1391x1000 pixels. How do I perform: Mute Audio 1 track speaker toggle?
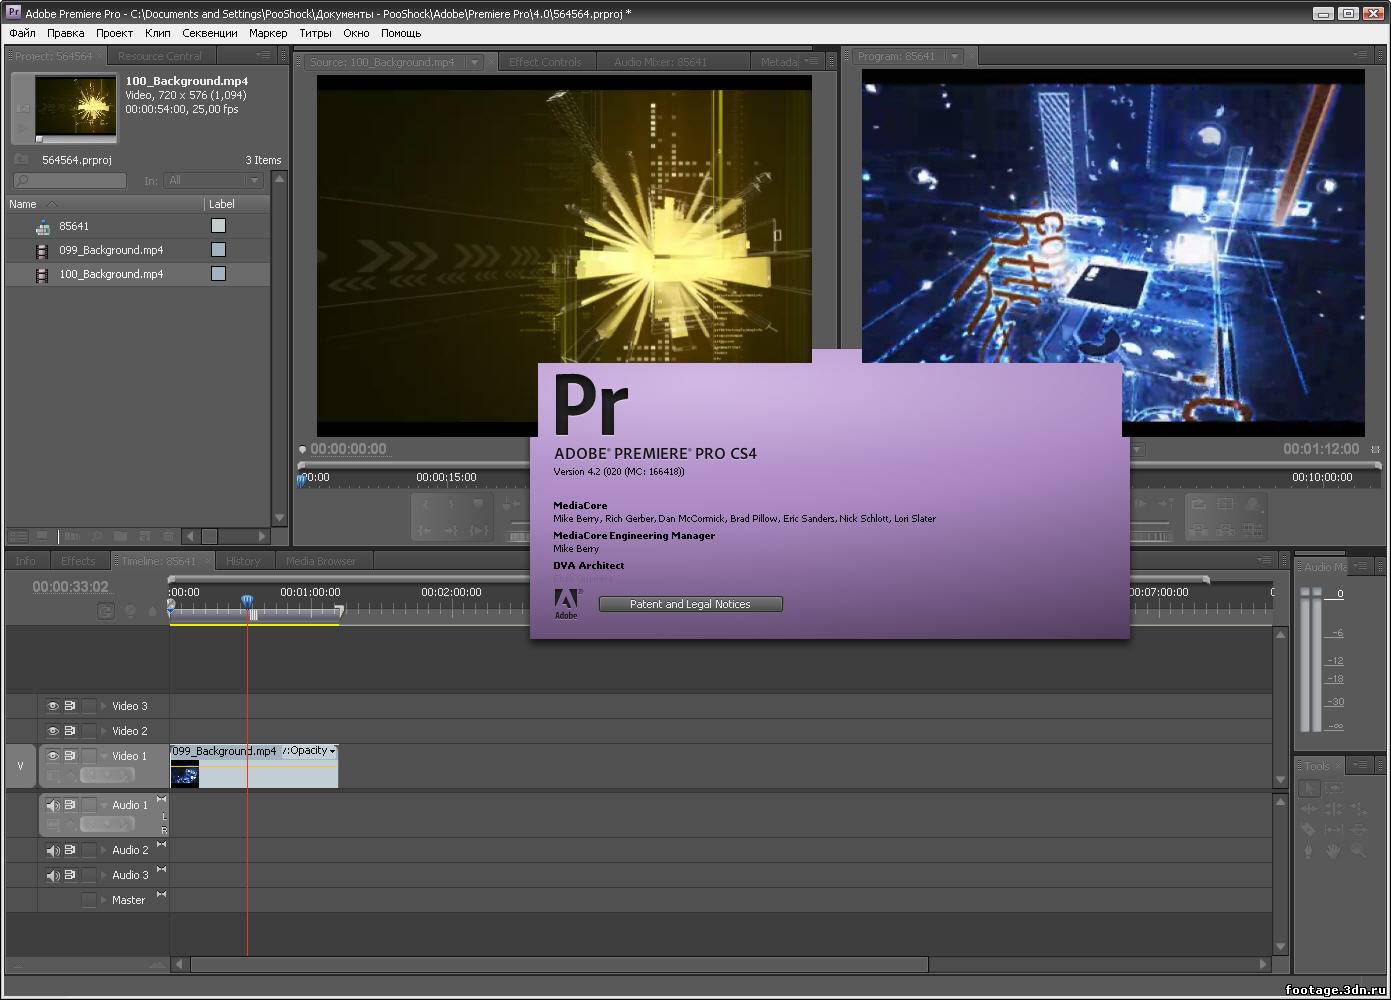click(52, 805)
